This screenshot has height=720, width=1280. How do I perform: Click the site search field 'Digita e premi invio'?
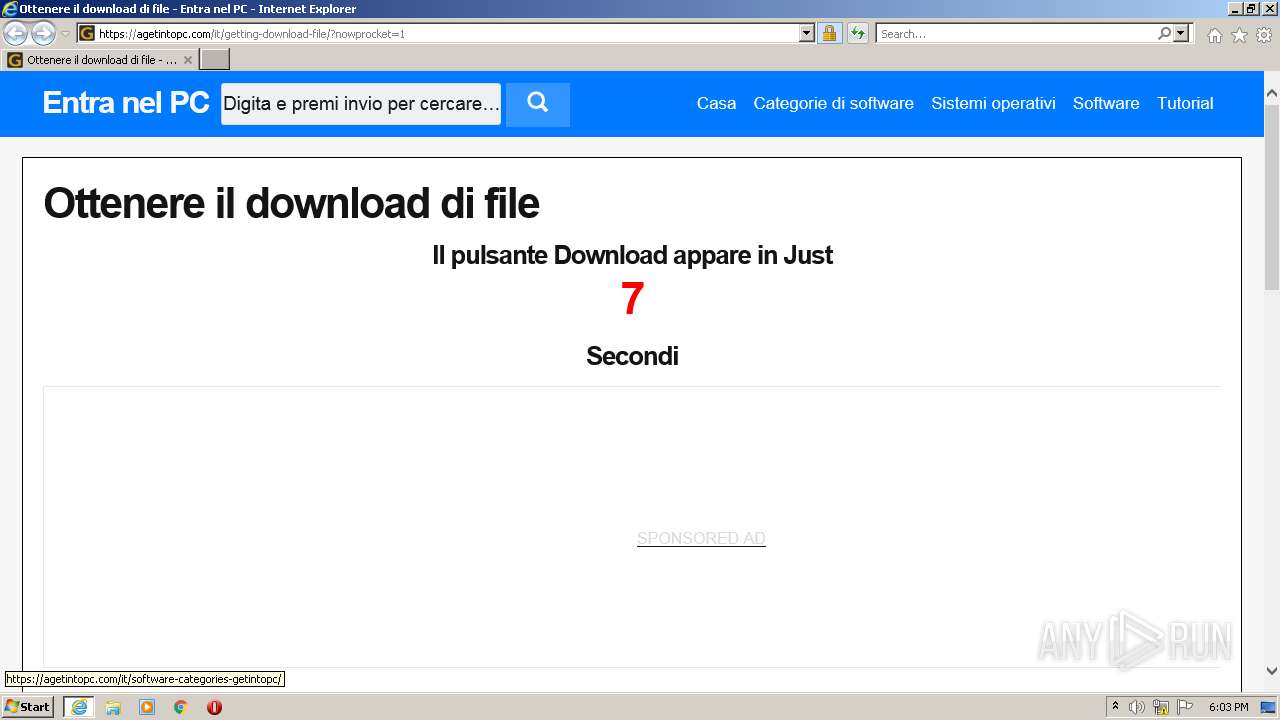point(361,104)
